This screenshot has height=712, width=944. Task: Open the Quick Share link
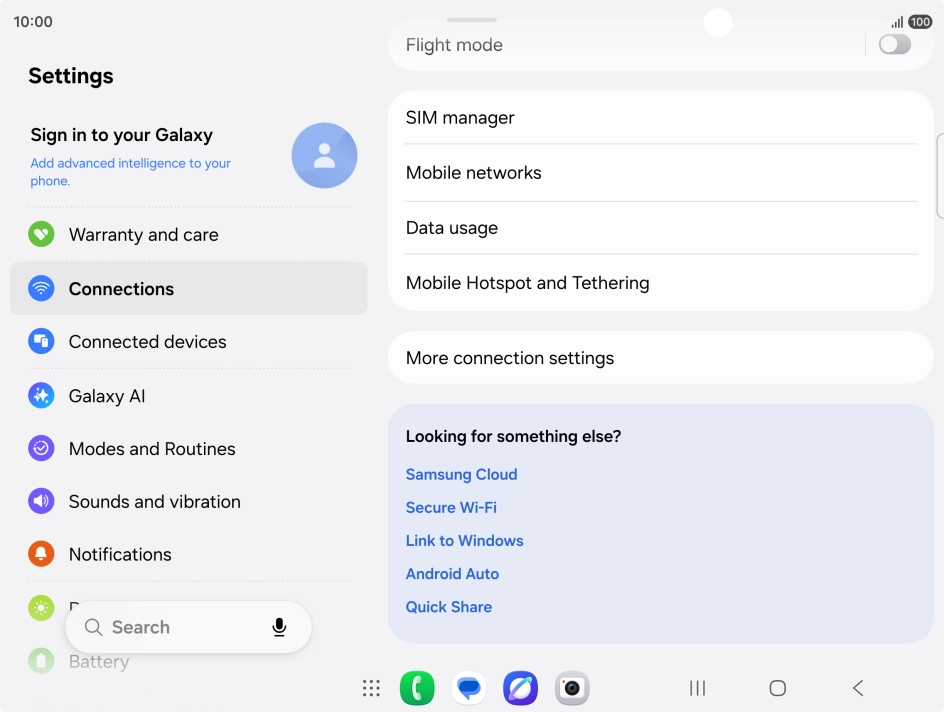point(449,607)
